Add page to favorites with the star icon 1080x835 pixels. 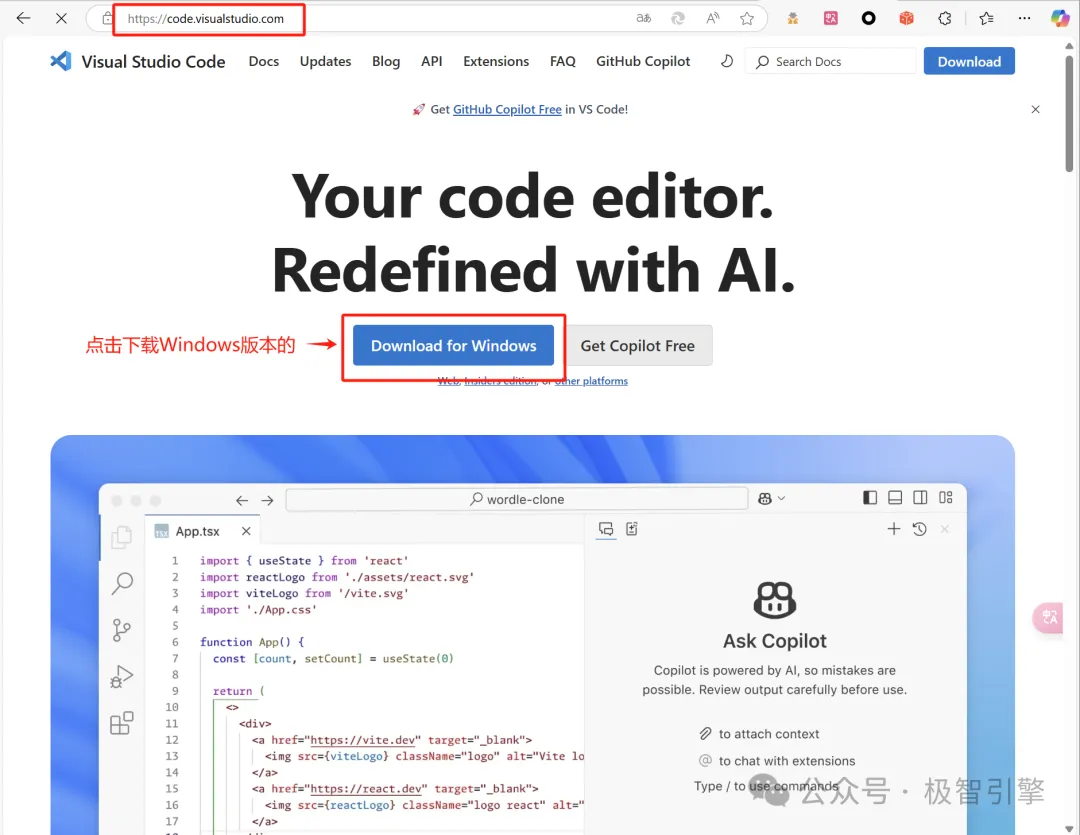coord(747,19)
